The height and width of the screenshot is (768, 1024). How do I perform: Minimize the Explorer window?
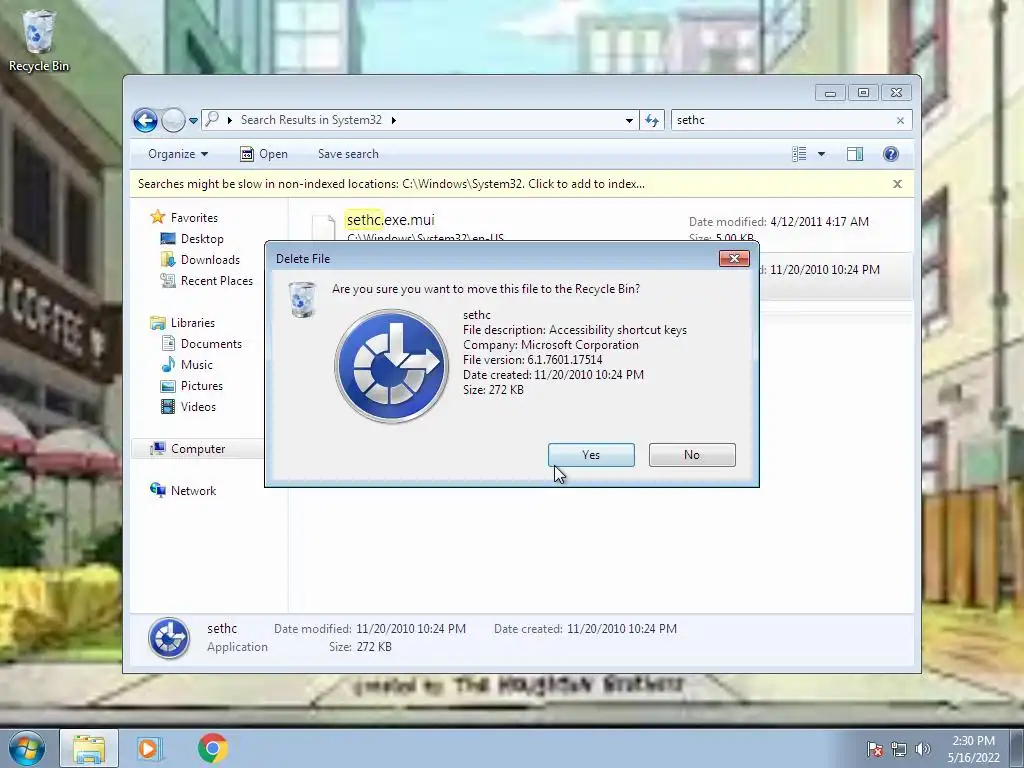pos(830,93)
